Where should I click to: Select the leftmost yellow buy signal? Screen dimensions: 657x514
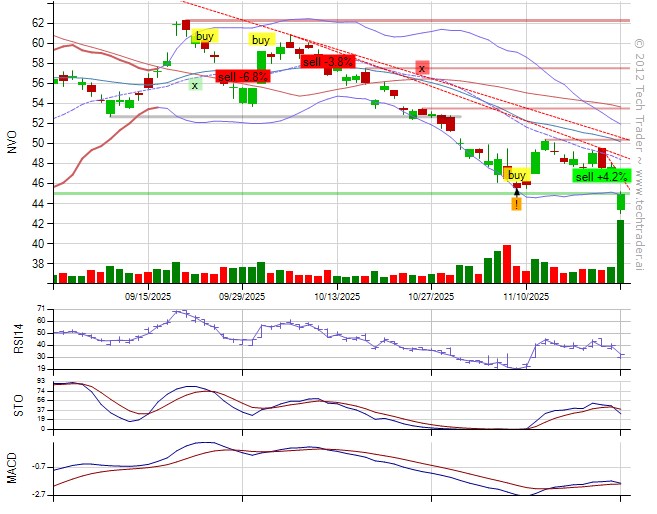[x=204, y=36]
